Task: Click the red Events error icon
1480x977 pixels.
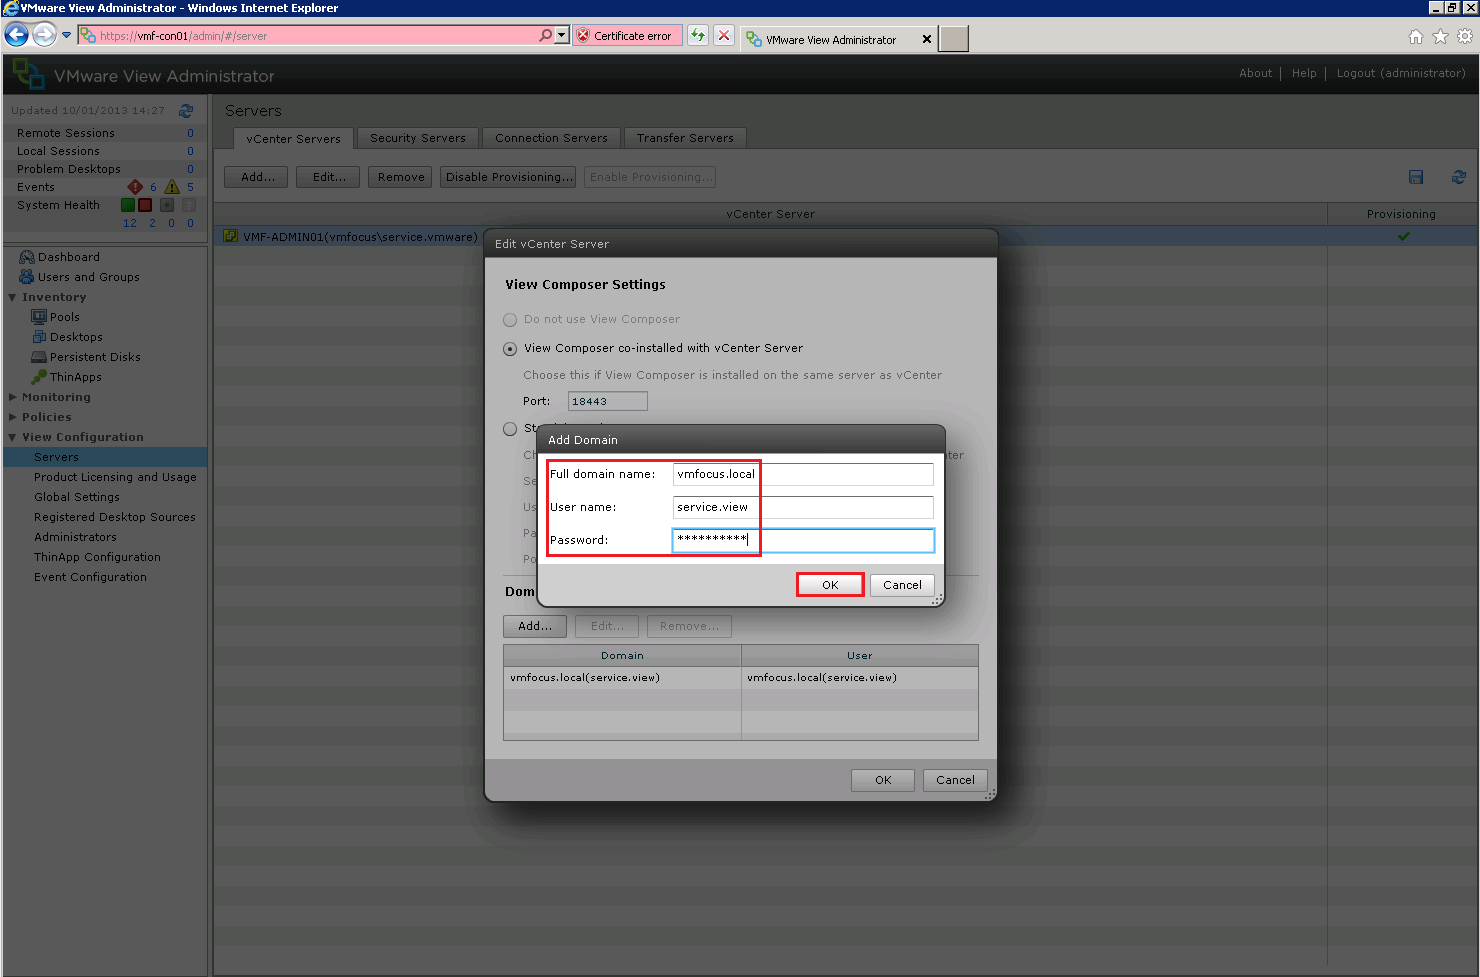Action: 135,187
